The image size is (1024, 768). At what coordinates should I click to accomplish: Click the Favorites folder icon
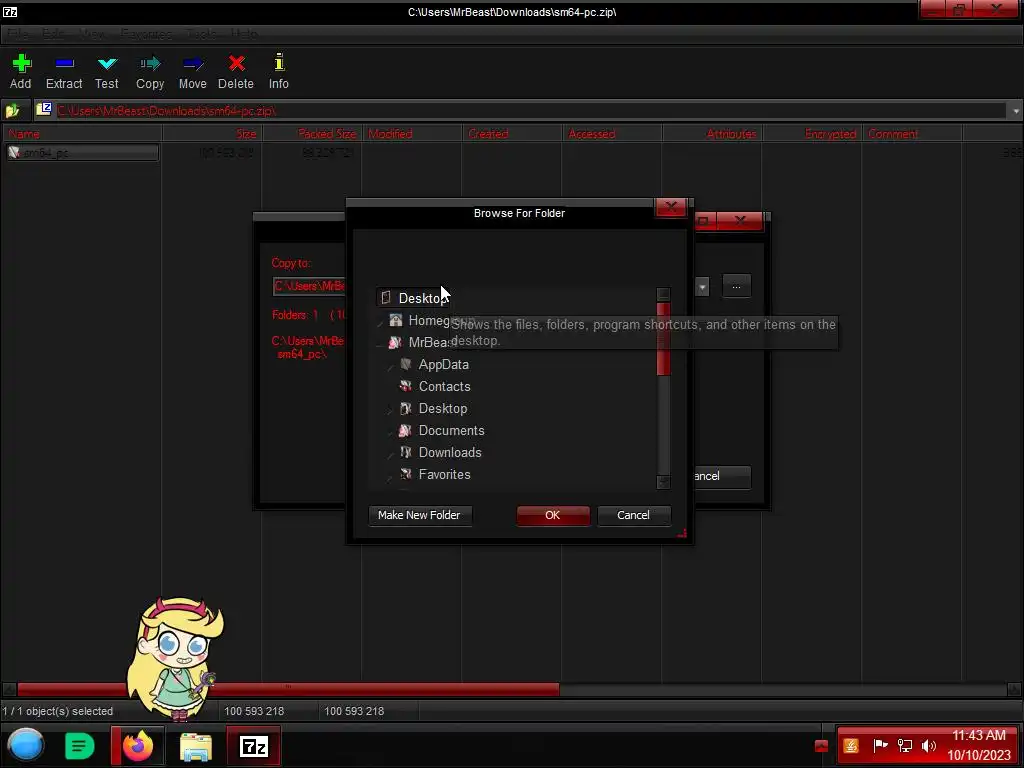406,474
